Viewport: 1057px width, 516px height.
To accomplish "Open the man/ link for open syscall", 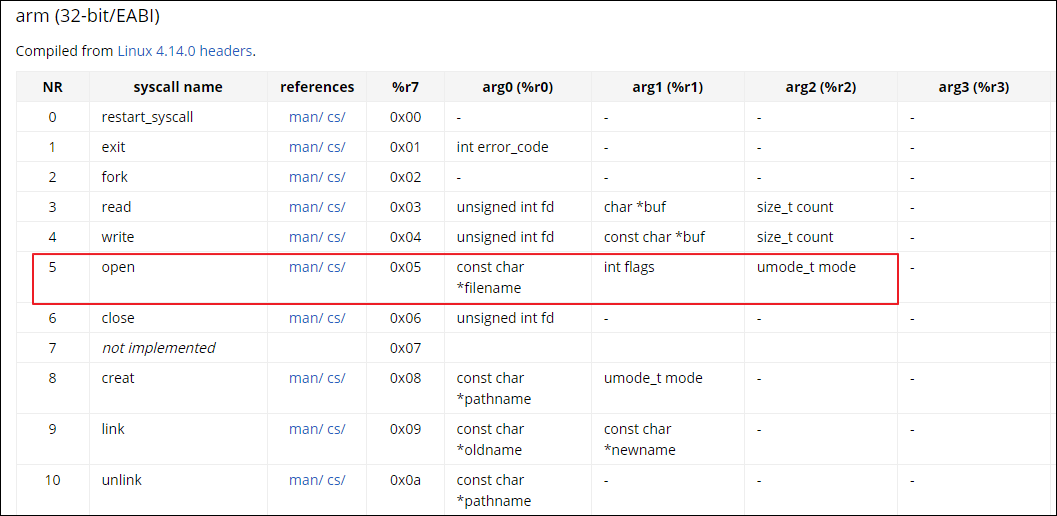I will 307,267.
